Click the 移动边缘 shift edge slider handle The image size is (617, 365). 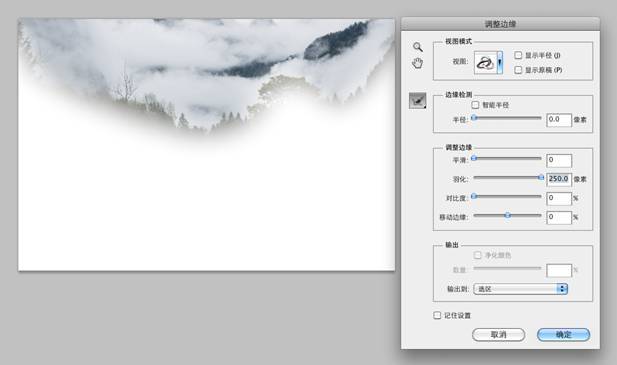click(508, 215)
